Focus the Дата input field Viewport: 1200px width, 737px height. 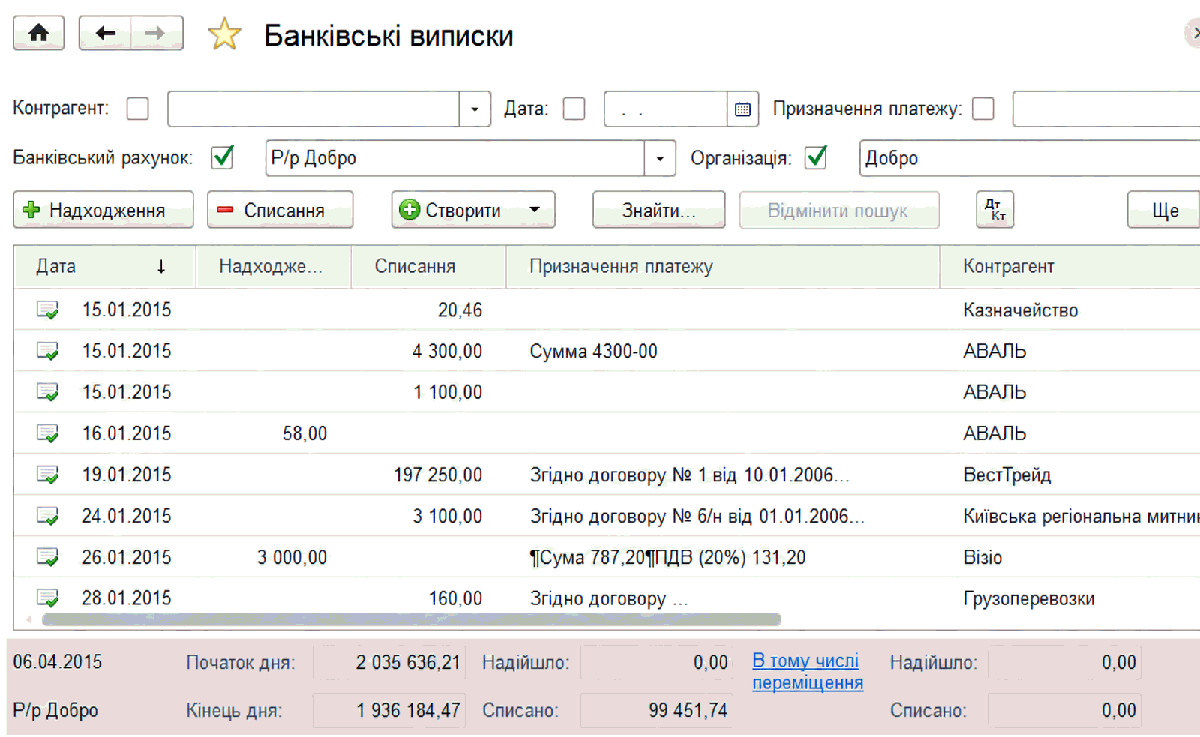tap(666, 109)
